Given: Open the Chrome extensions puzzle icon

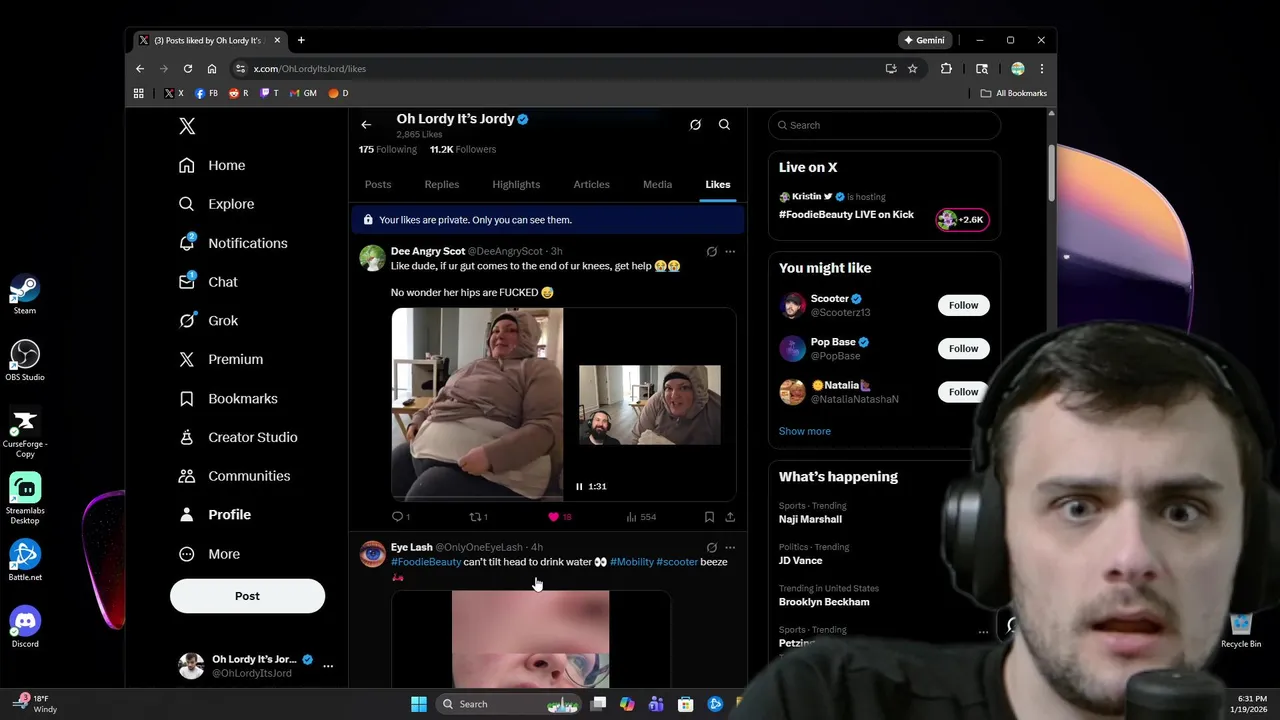Looking at the screenshot, I should click(x=946, y=69).
